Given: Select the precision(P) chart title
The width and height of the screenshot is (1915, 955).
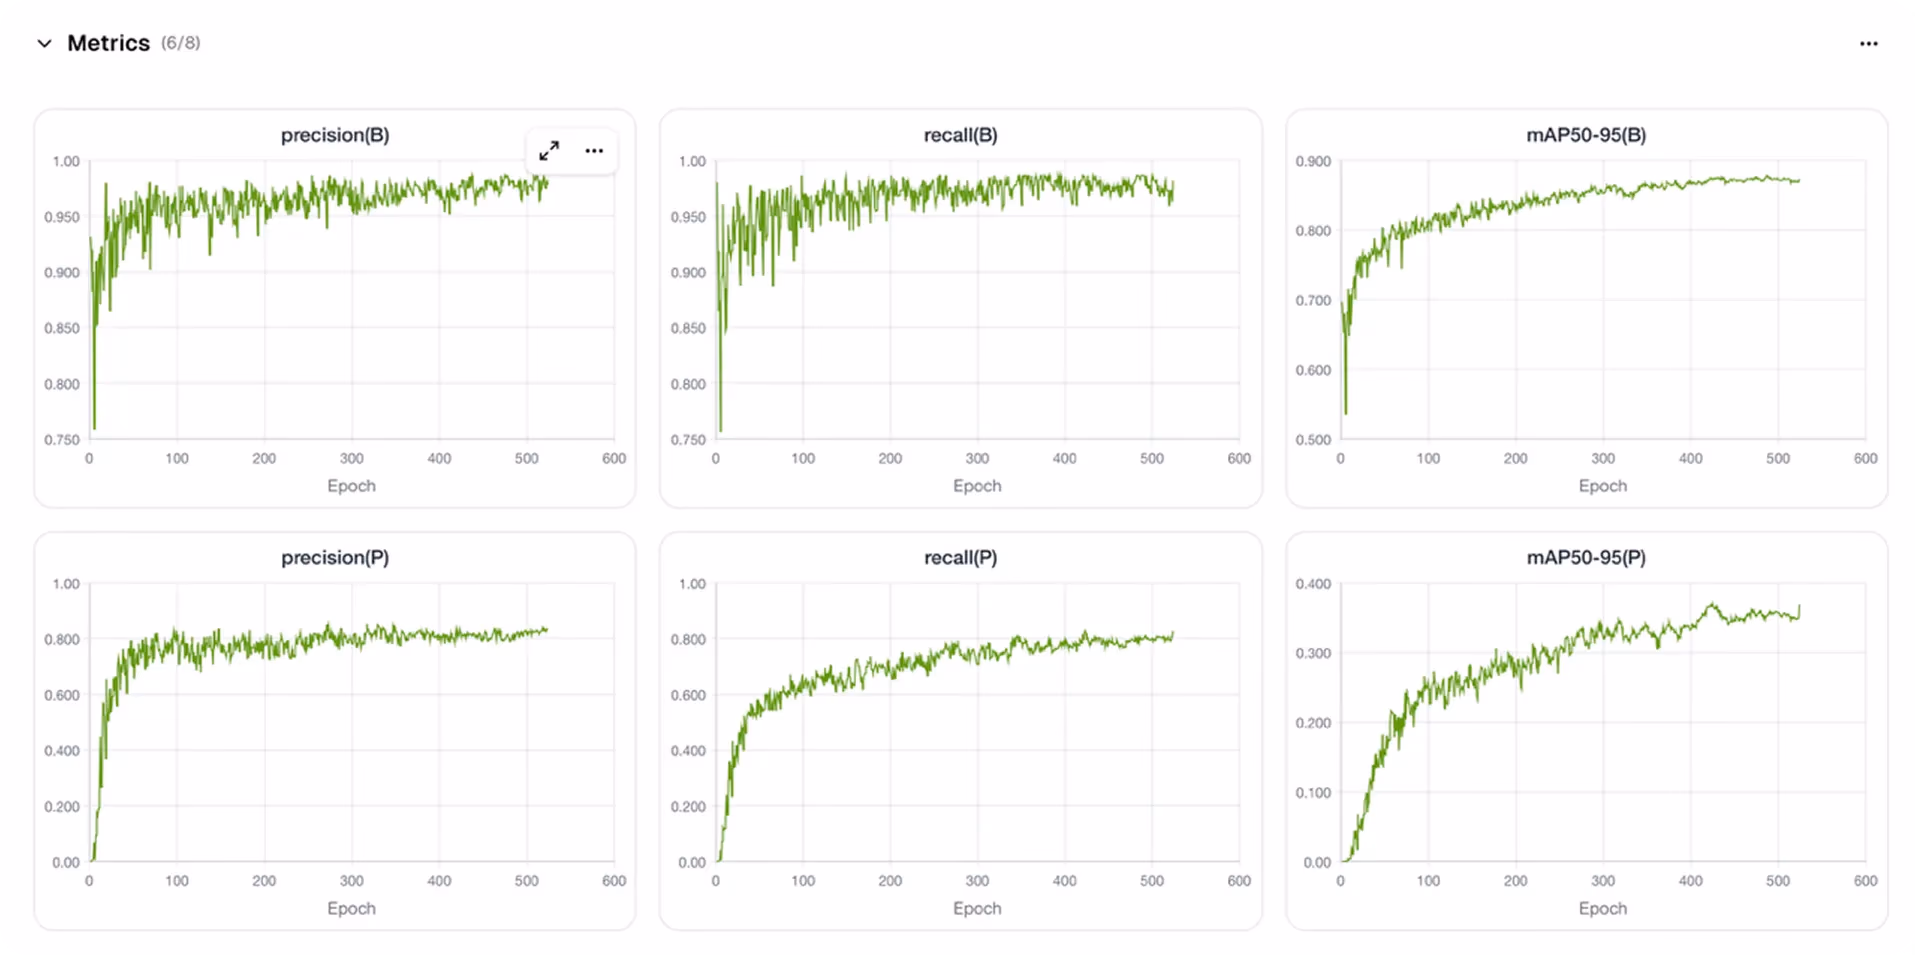Looking at the screenshot, I should pyautogui.click(x=335, y=558).
